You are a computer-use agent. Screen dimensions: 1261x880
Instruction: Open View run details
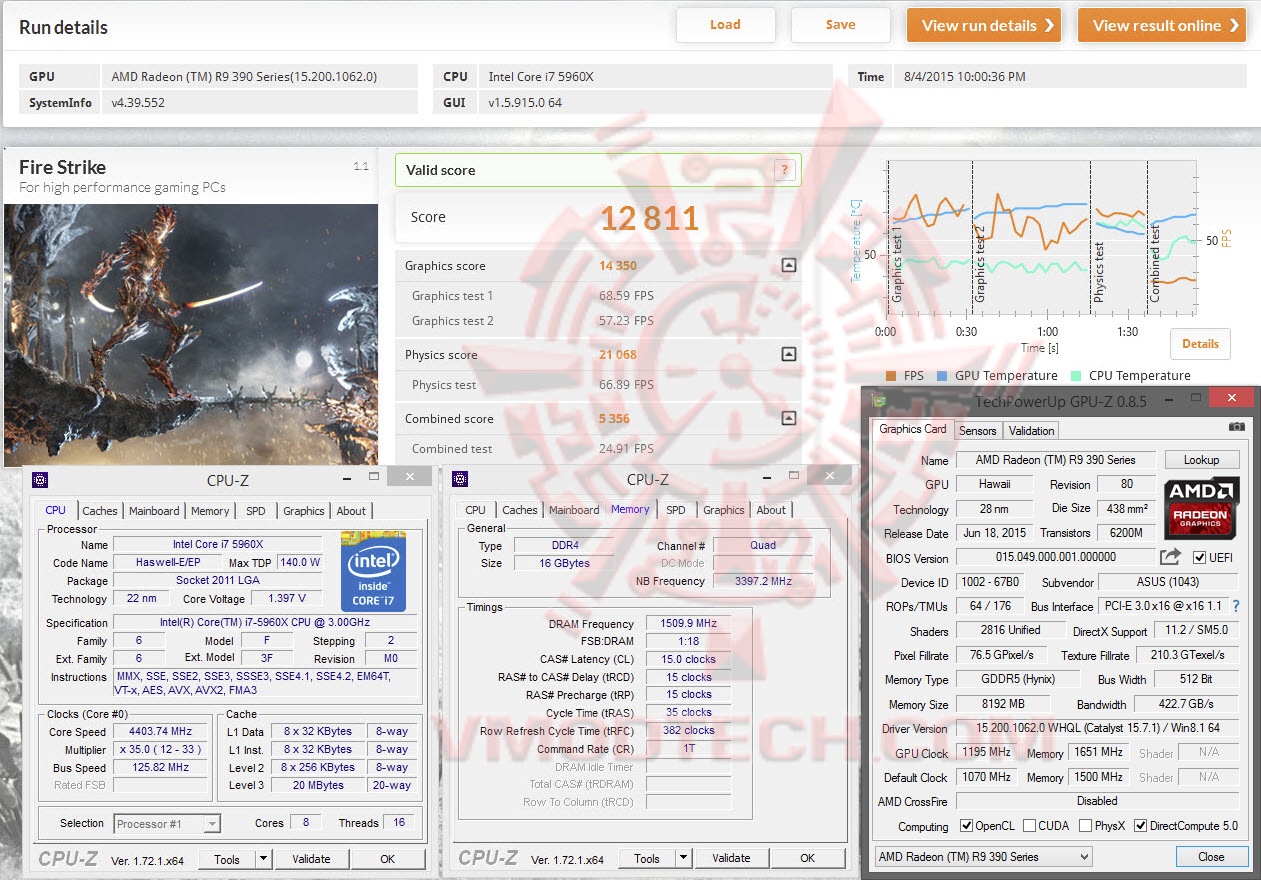click(x=984, y=25)
